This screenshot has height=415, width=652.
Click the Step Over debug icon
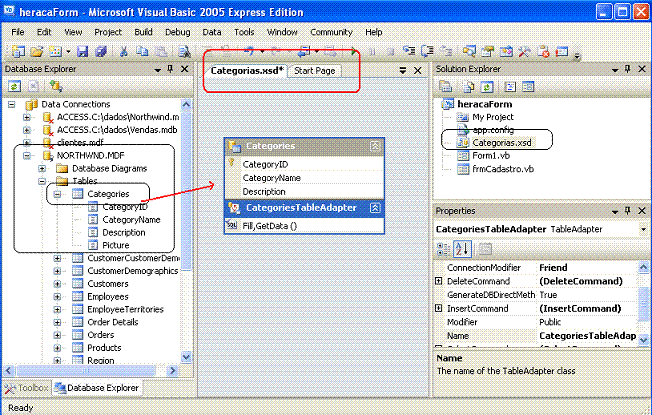tap(427, 51)
